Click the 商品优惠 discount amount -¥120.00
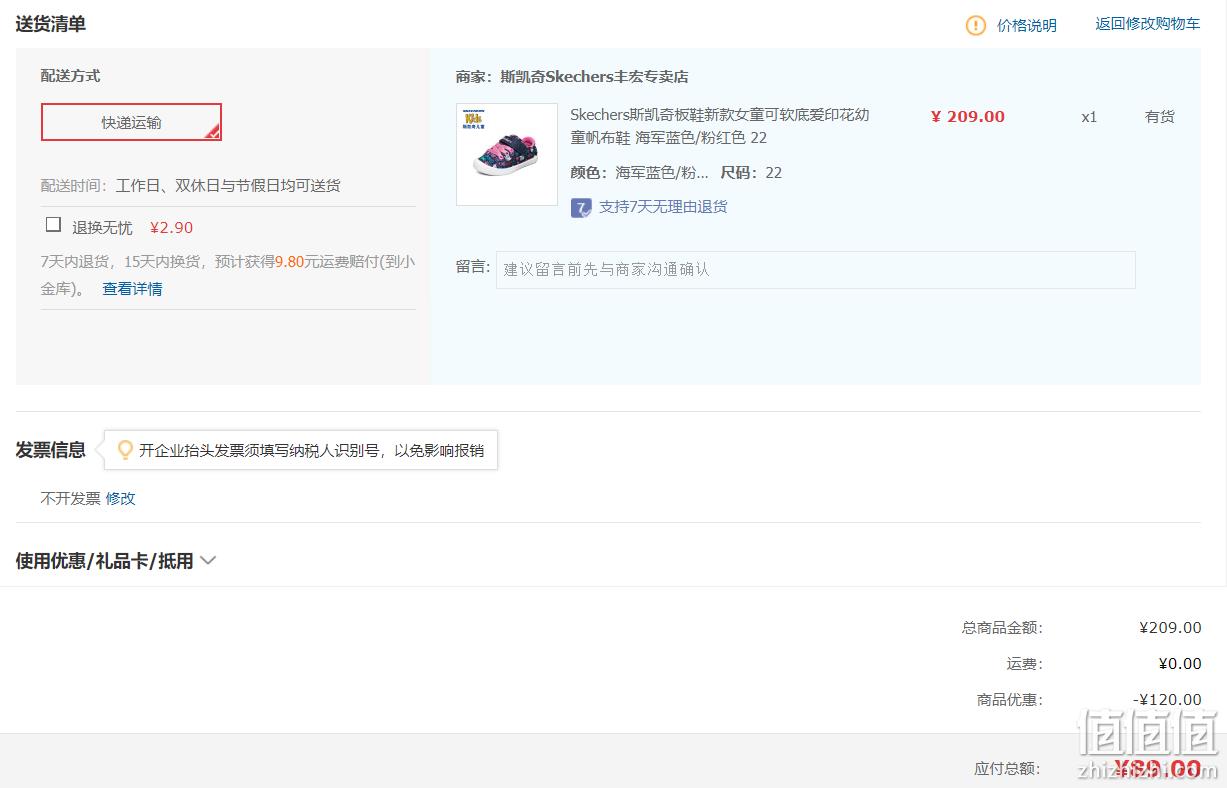Viewport: 1227px width, 788px height. point(1167,700)
